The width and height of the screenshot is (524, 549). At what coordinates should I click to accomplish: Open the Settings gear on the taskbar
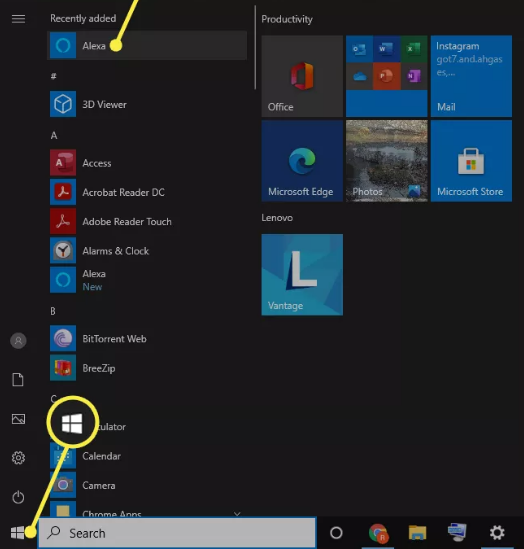(x=497, y=533)
